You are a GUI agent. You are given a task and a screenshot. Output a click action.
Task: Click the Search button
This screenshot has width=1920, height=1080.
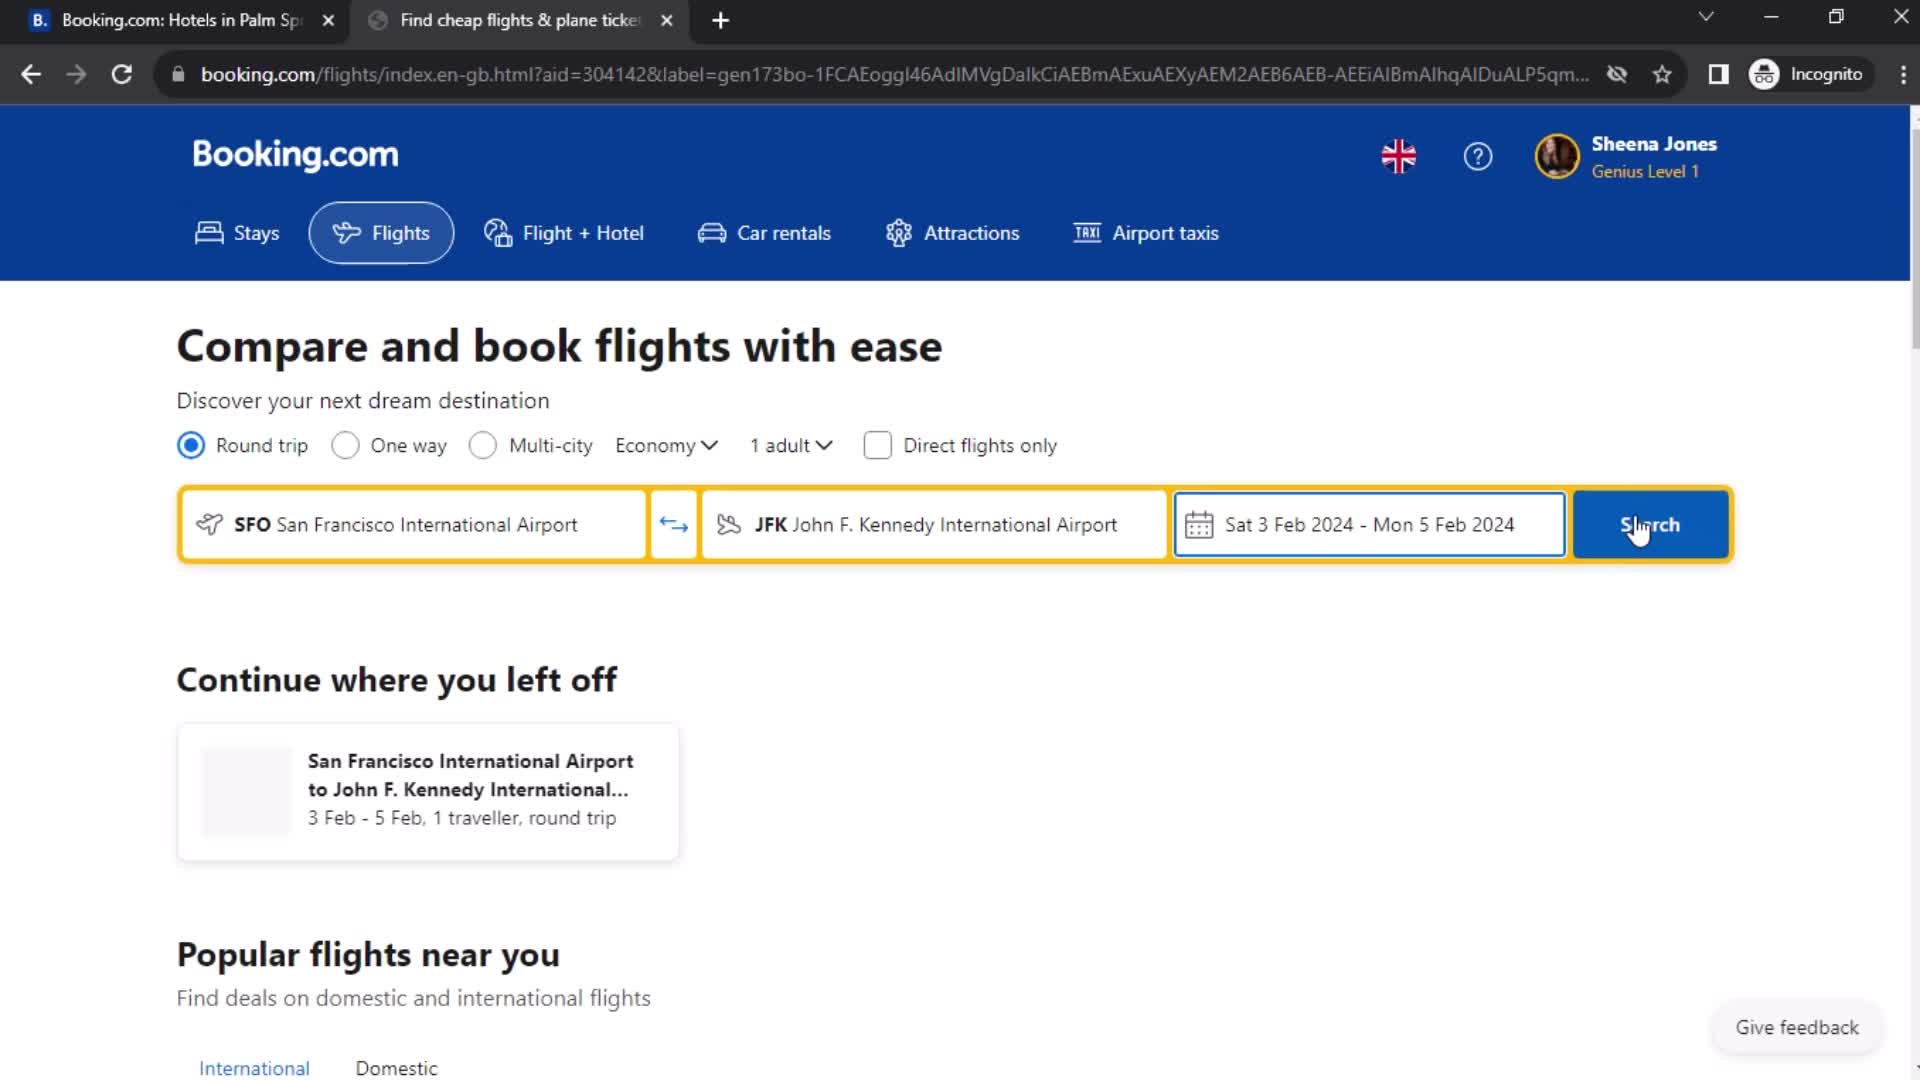pos(1650,525)
